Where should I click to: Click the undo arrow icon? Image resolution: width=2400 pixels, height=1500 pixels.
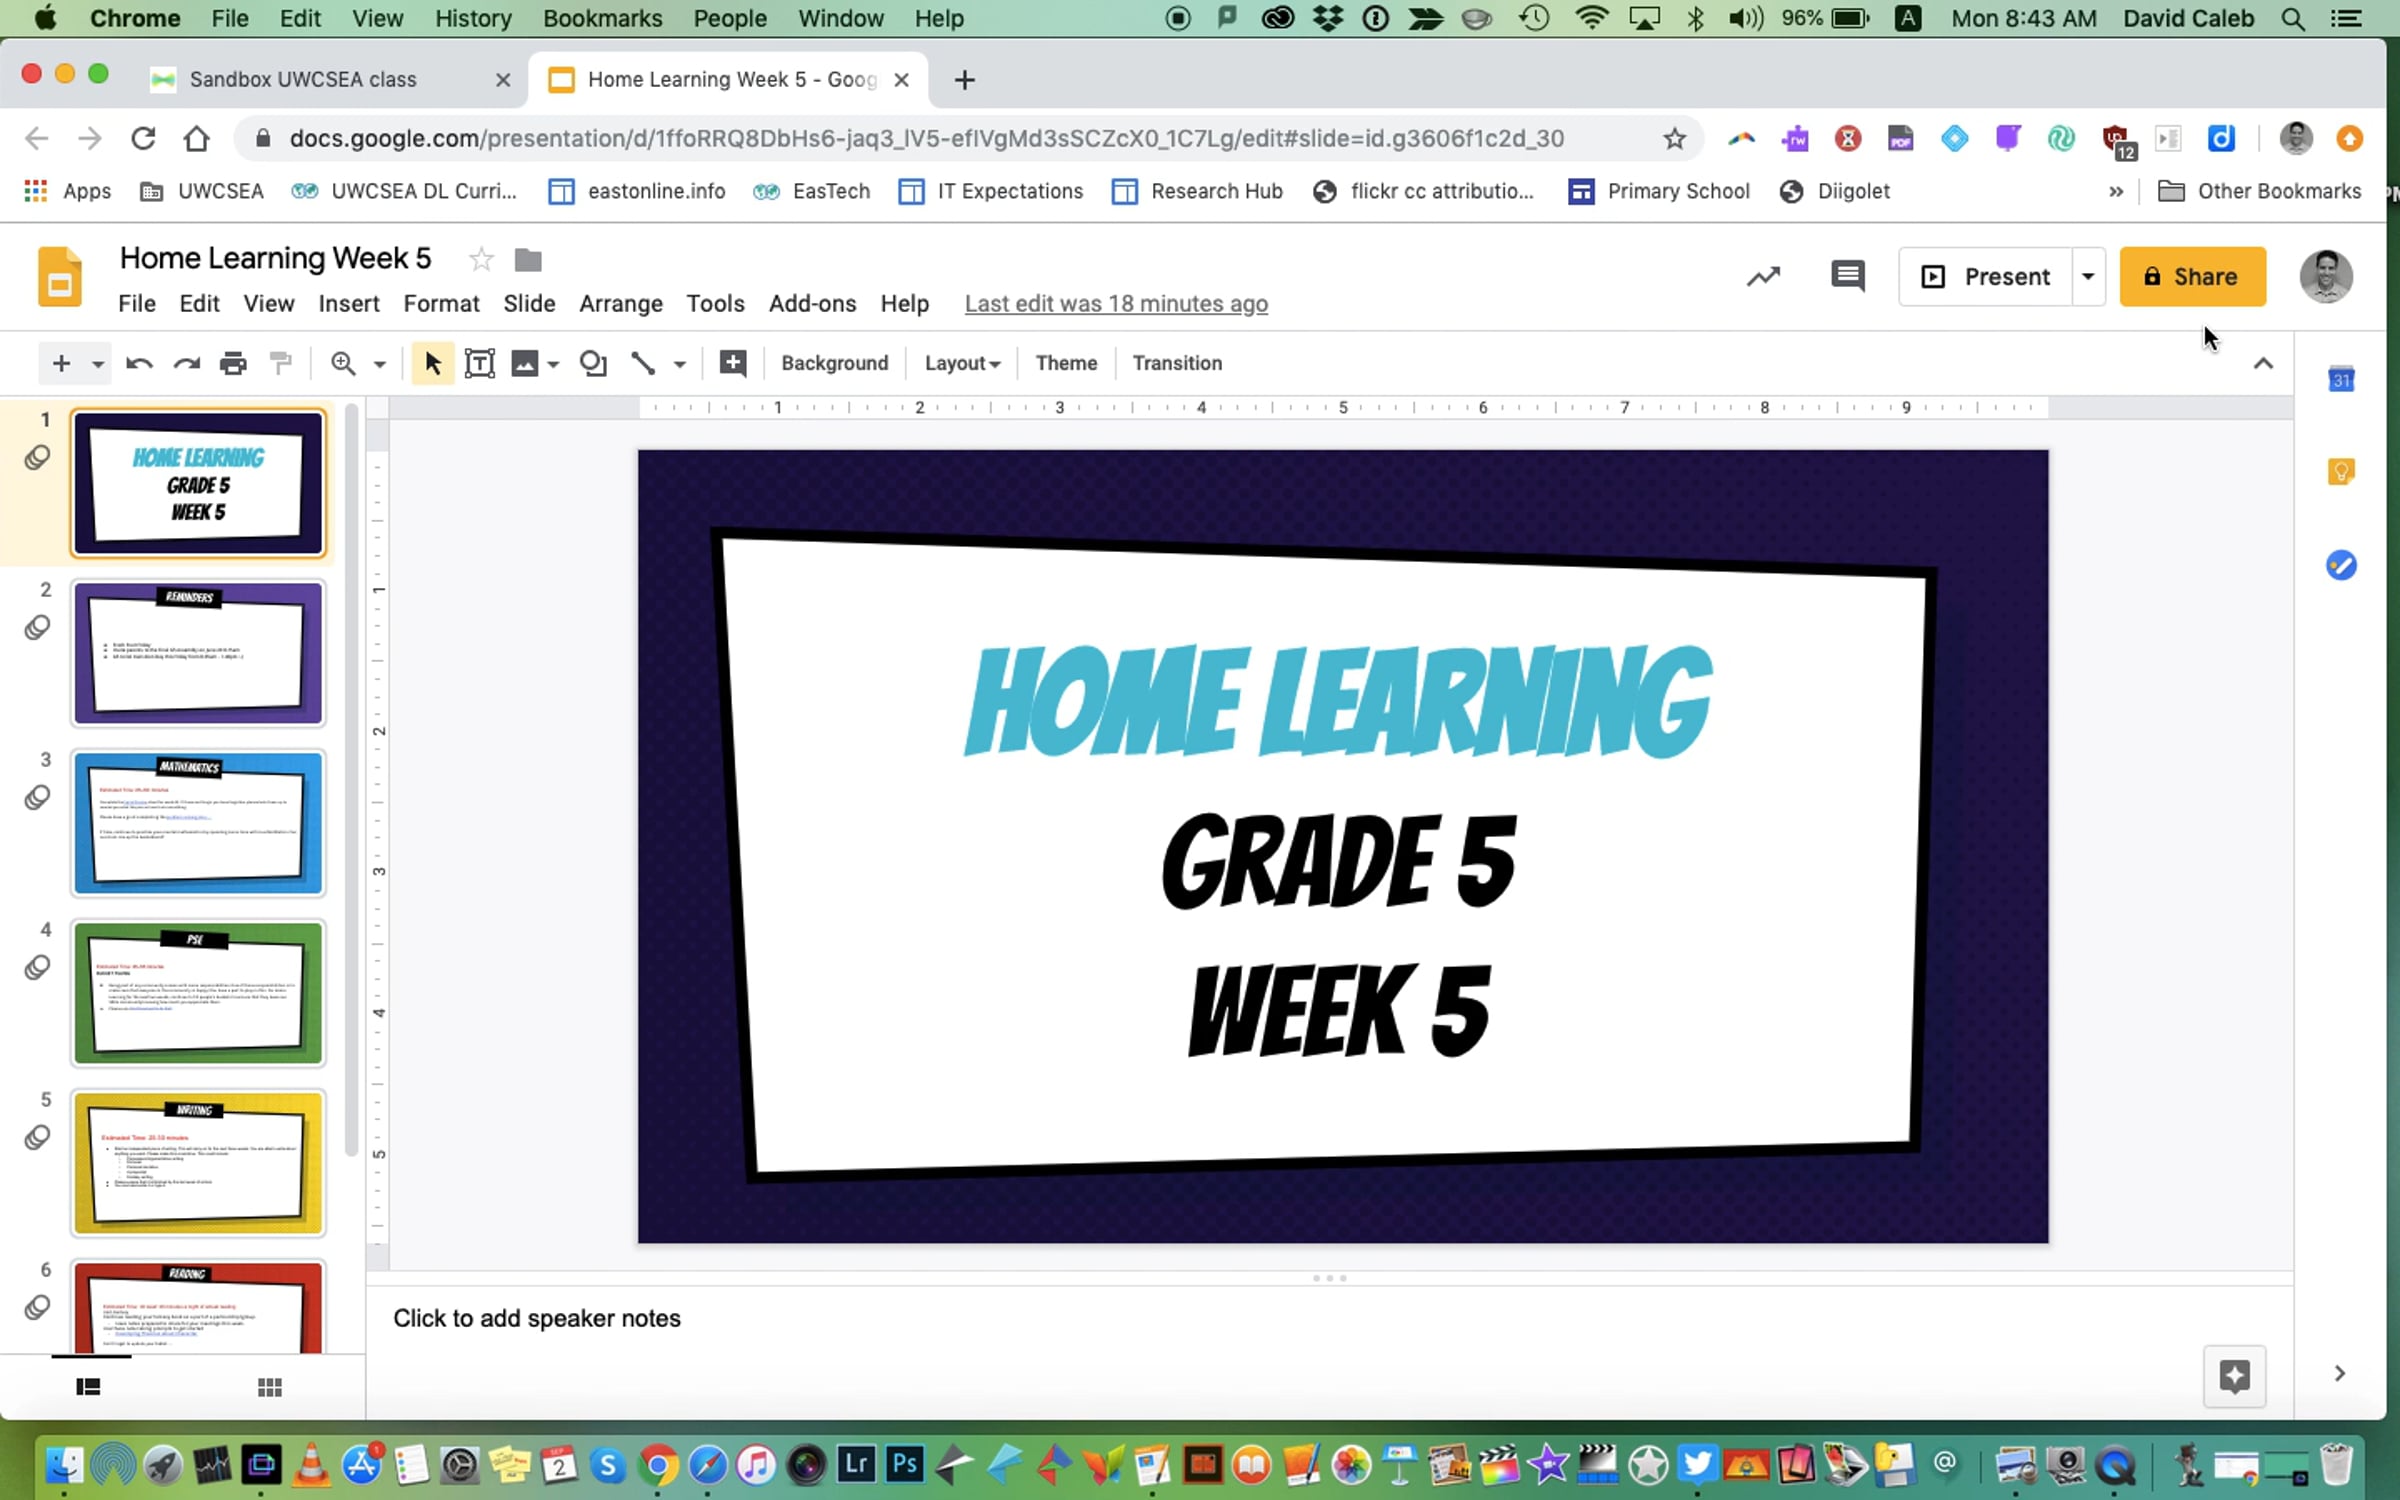138,363
